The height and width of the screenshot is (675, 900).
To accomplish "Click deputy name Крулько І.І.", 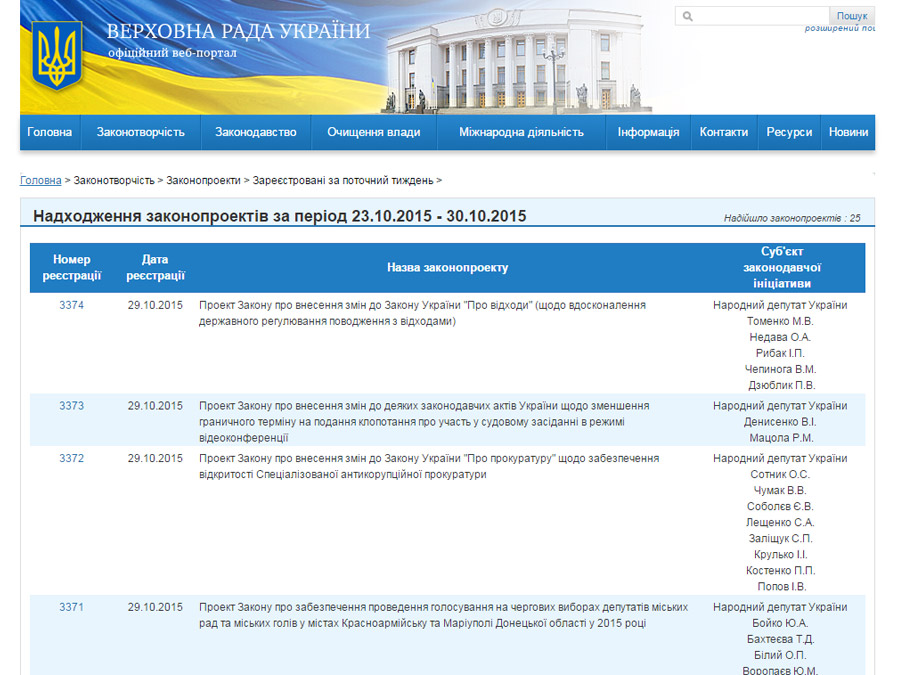I will (780, 555).
